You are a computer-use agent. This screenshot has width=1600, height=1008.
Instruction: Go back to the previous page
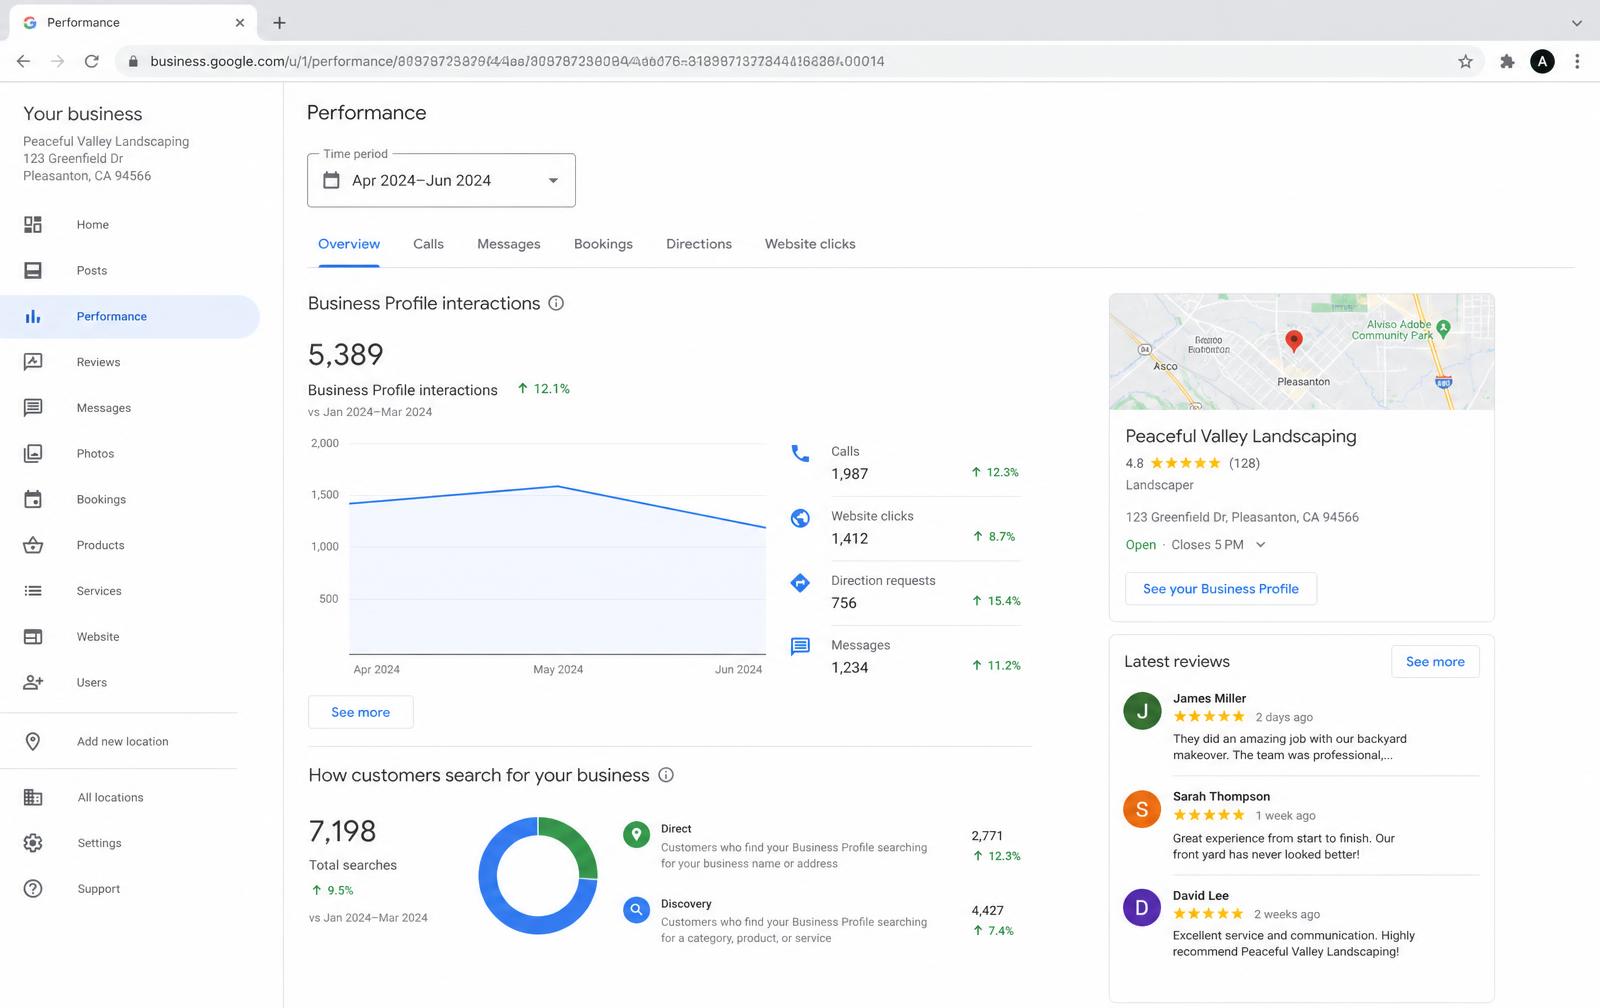coord(24,61)
